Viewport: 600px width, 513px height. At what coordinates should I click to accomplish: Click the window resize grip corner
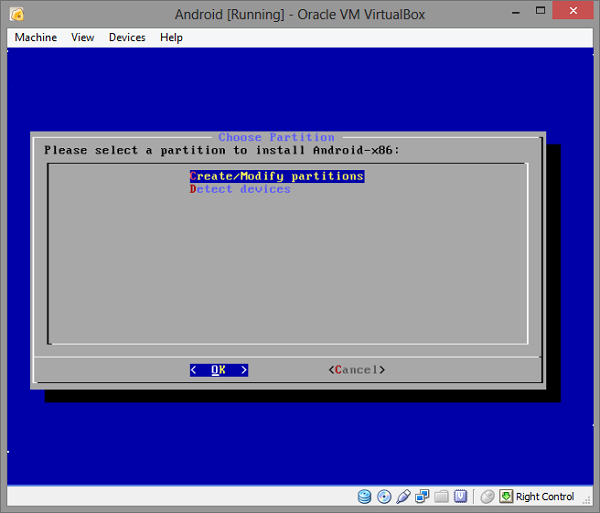point(587,500)
